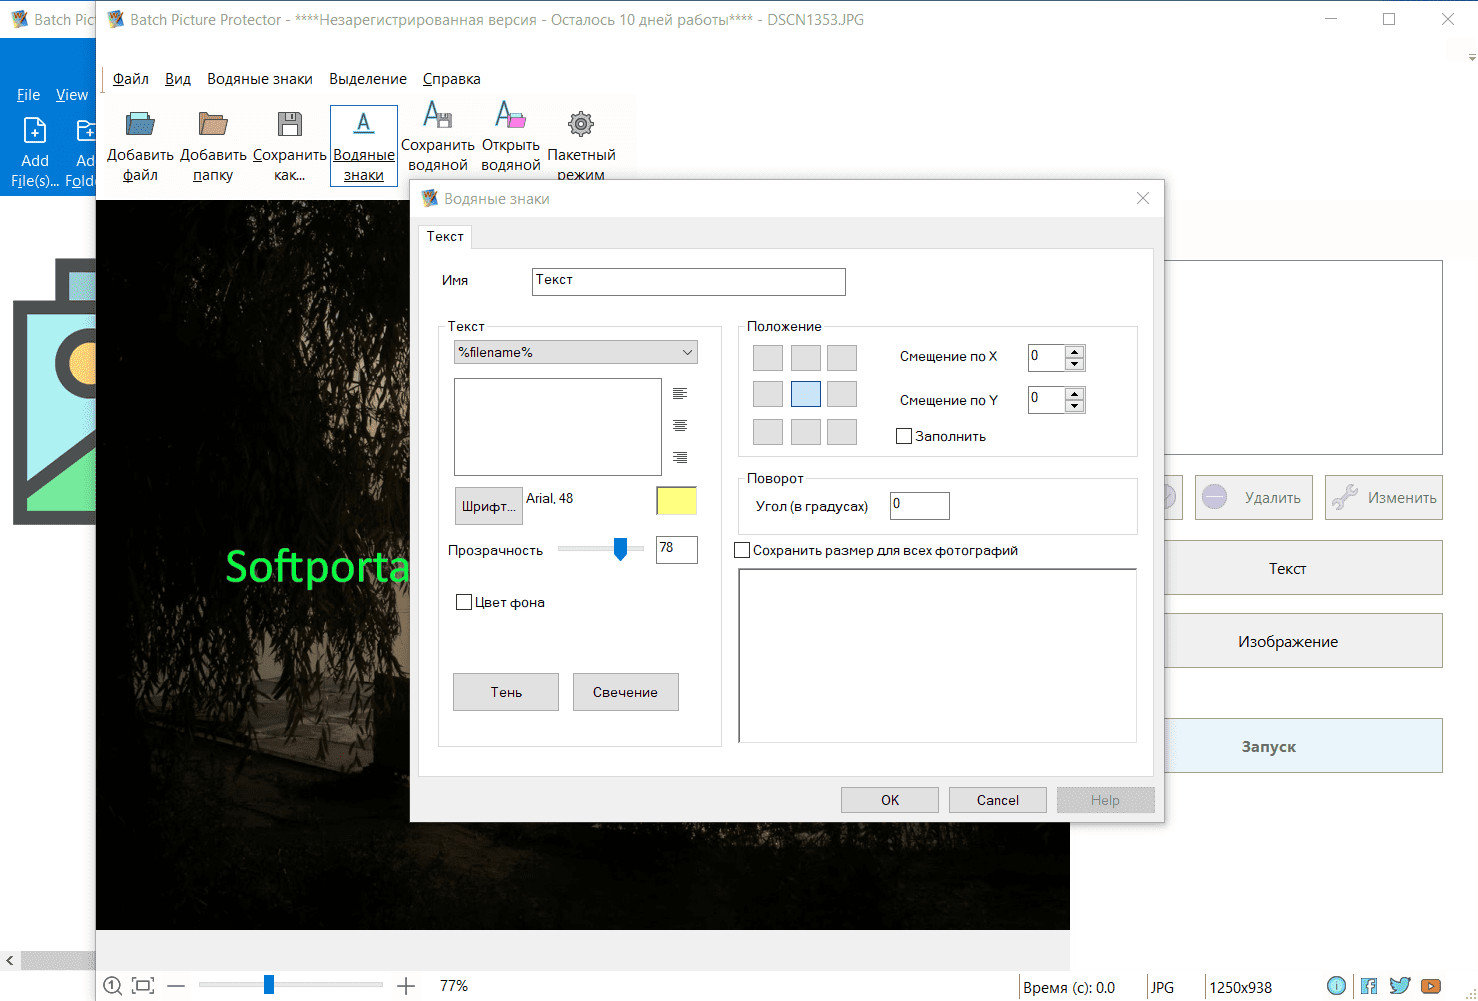
Task: Click the Удалить button
Action: 1254,497
